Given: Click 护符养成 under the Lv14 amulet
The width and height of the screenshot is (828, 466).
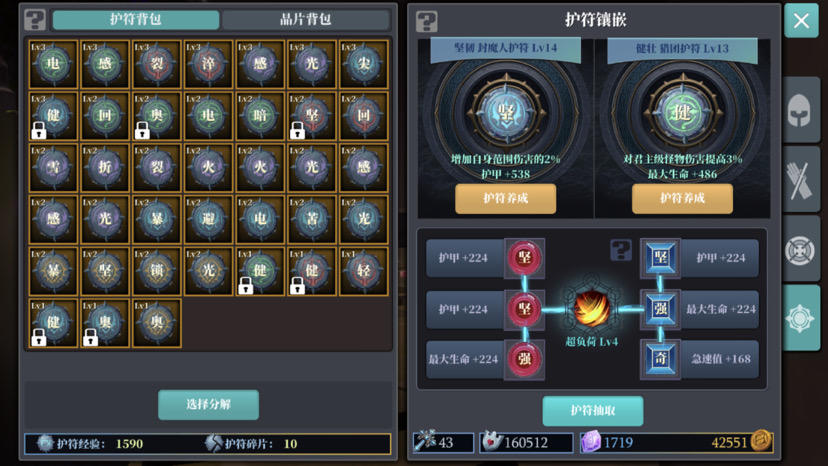Looking at the screenshot, I should pyautogui.click(x=505, y=199).
